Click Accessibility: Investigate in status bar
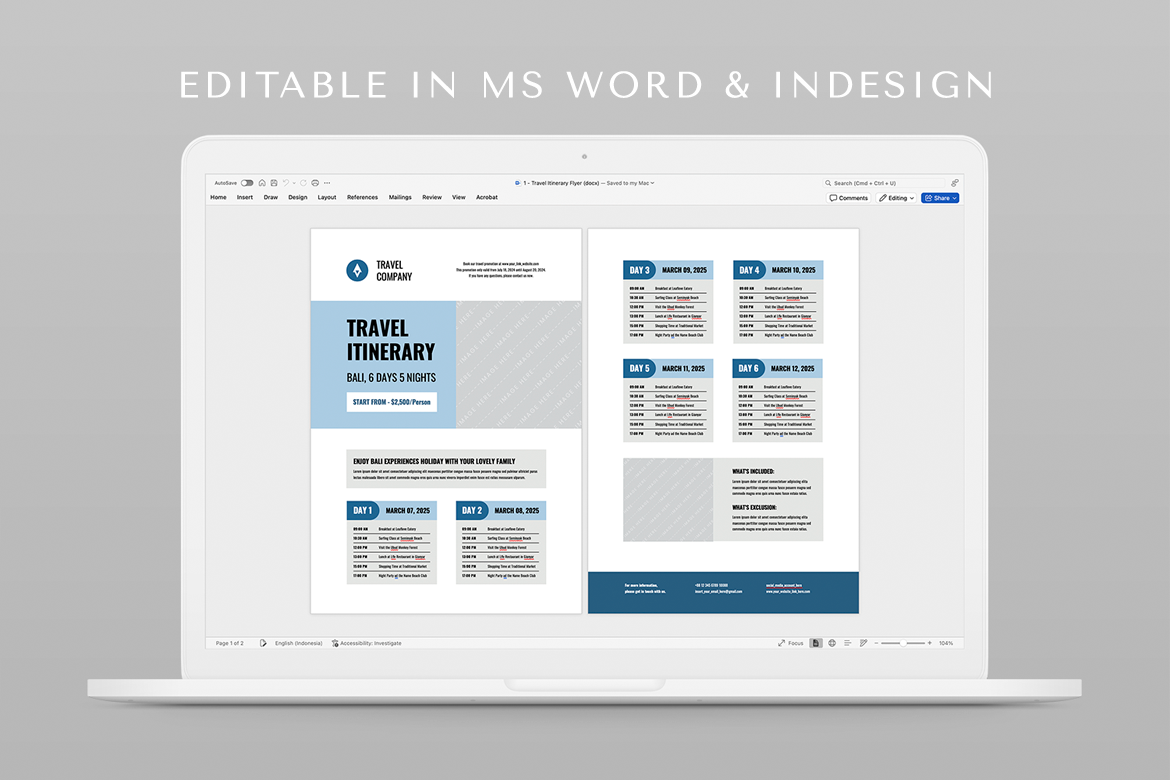 [x=367, y=643]
